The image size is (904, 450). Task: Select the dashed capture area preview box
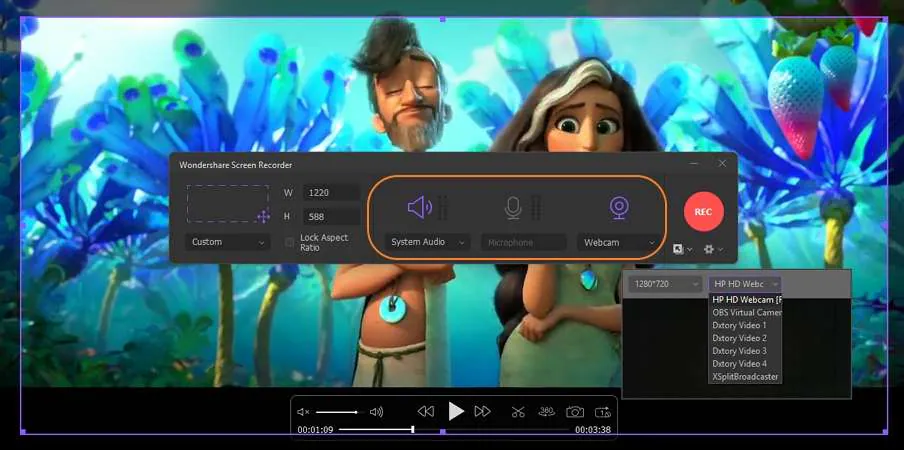tap(228, 203)
